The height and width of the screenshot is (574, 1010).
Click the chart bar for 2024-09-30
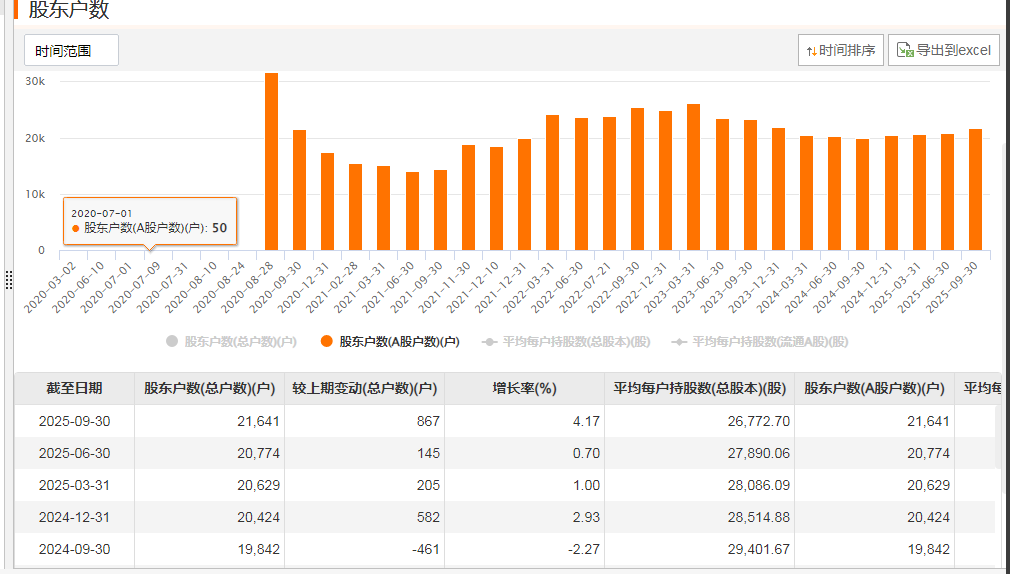coord(862,195)
